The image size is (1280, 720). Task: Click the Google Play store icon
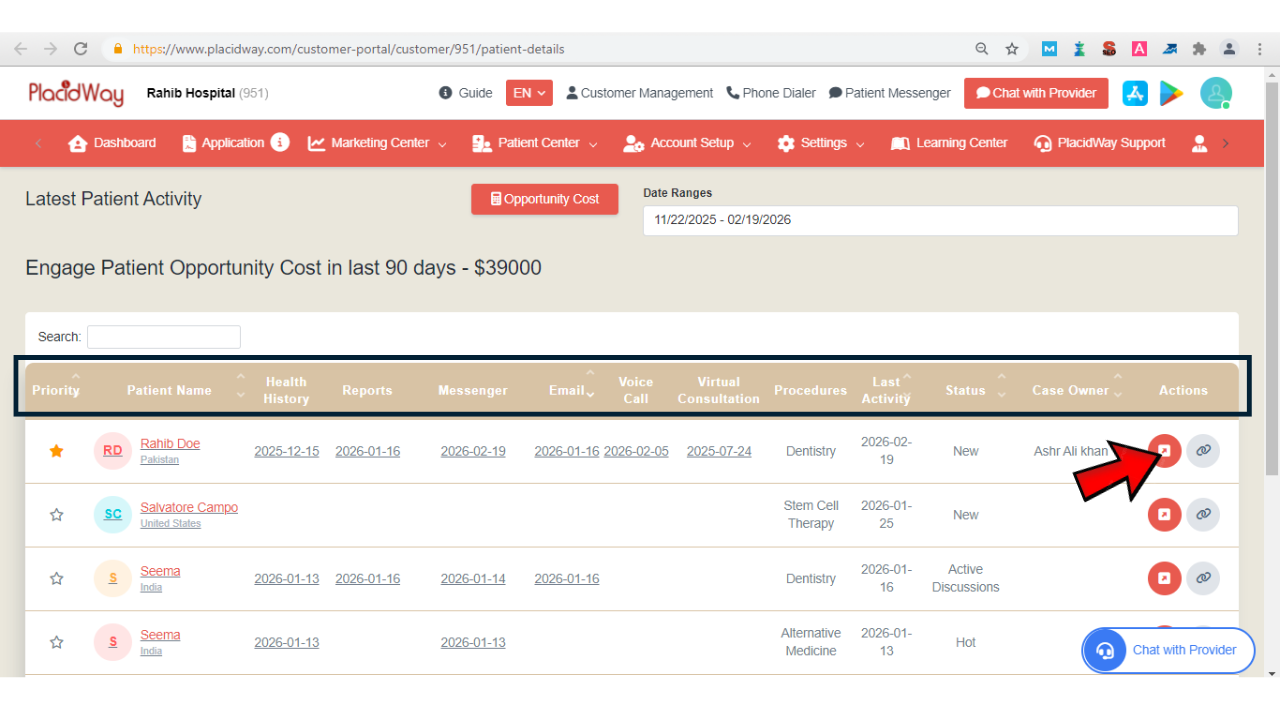pyautogui.click(x=1171, y=93)
